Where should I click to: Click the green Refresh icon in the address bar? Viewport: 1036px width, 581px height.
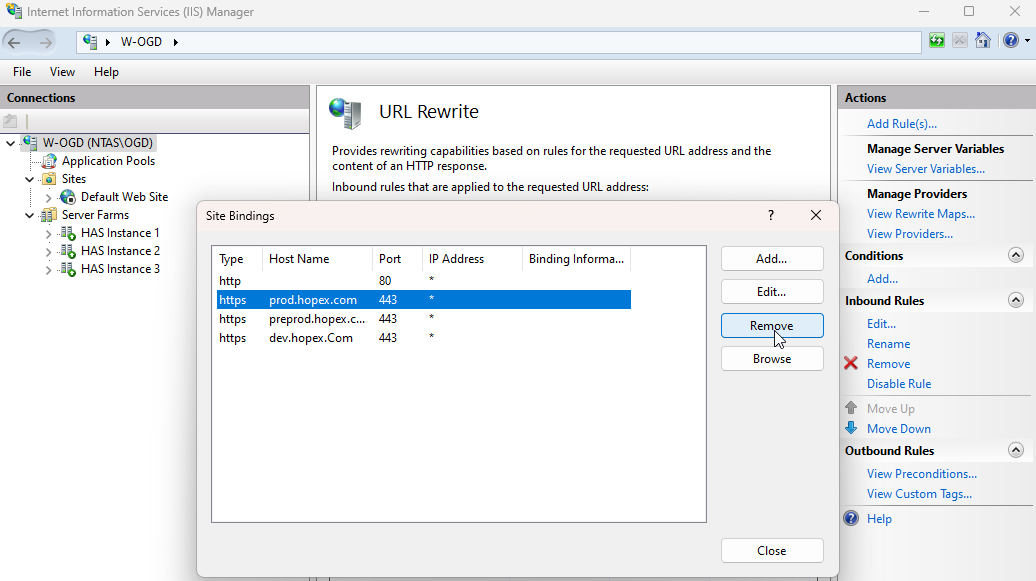(x=936, y=41)
